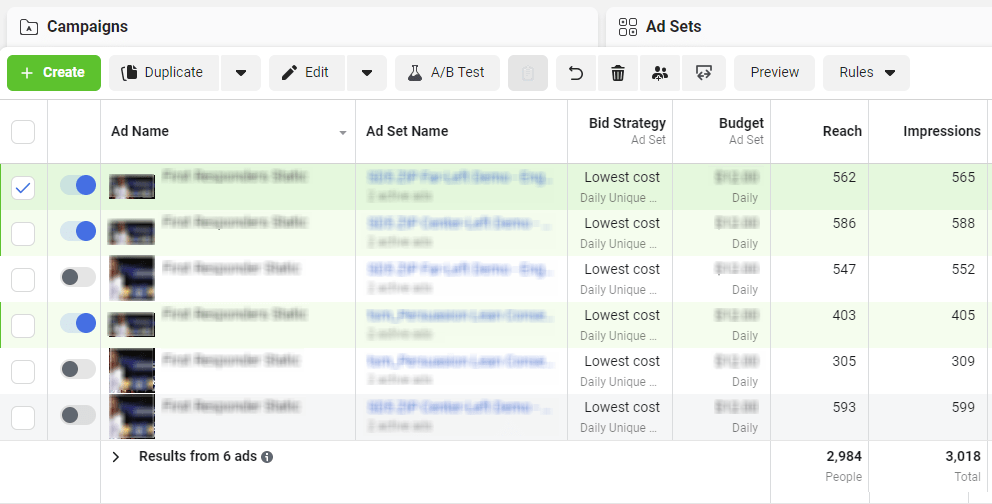Turn off the ad with reach 586
Screen dimensions: 992x504
pyautogui.click(x=78, y=232)
